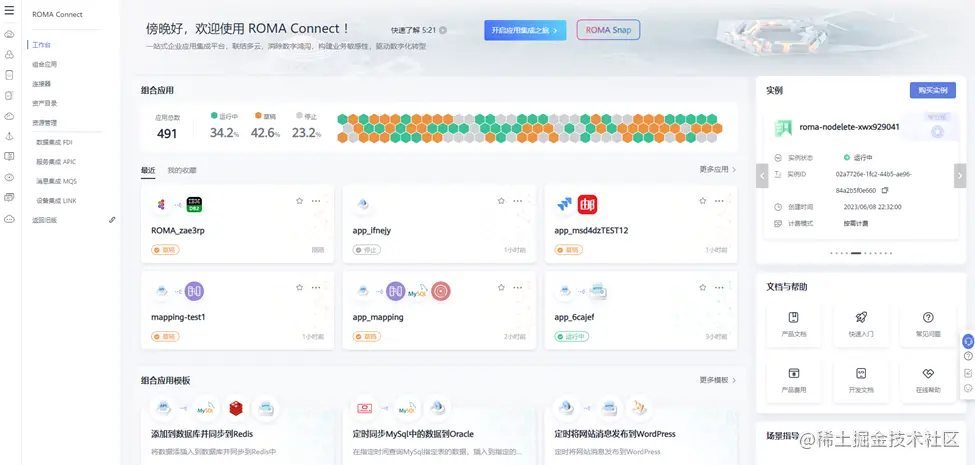The width and height of the screenshot is (975, 465).
Task: Open 消息集成 MQS sidebar item
Action: click(x=57, y=181)
